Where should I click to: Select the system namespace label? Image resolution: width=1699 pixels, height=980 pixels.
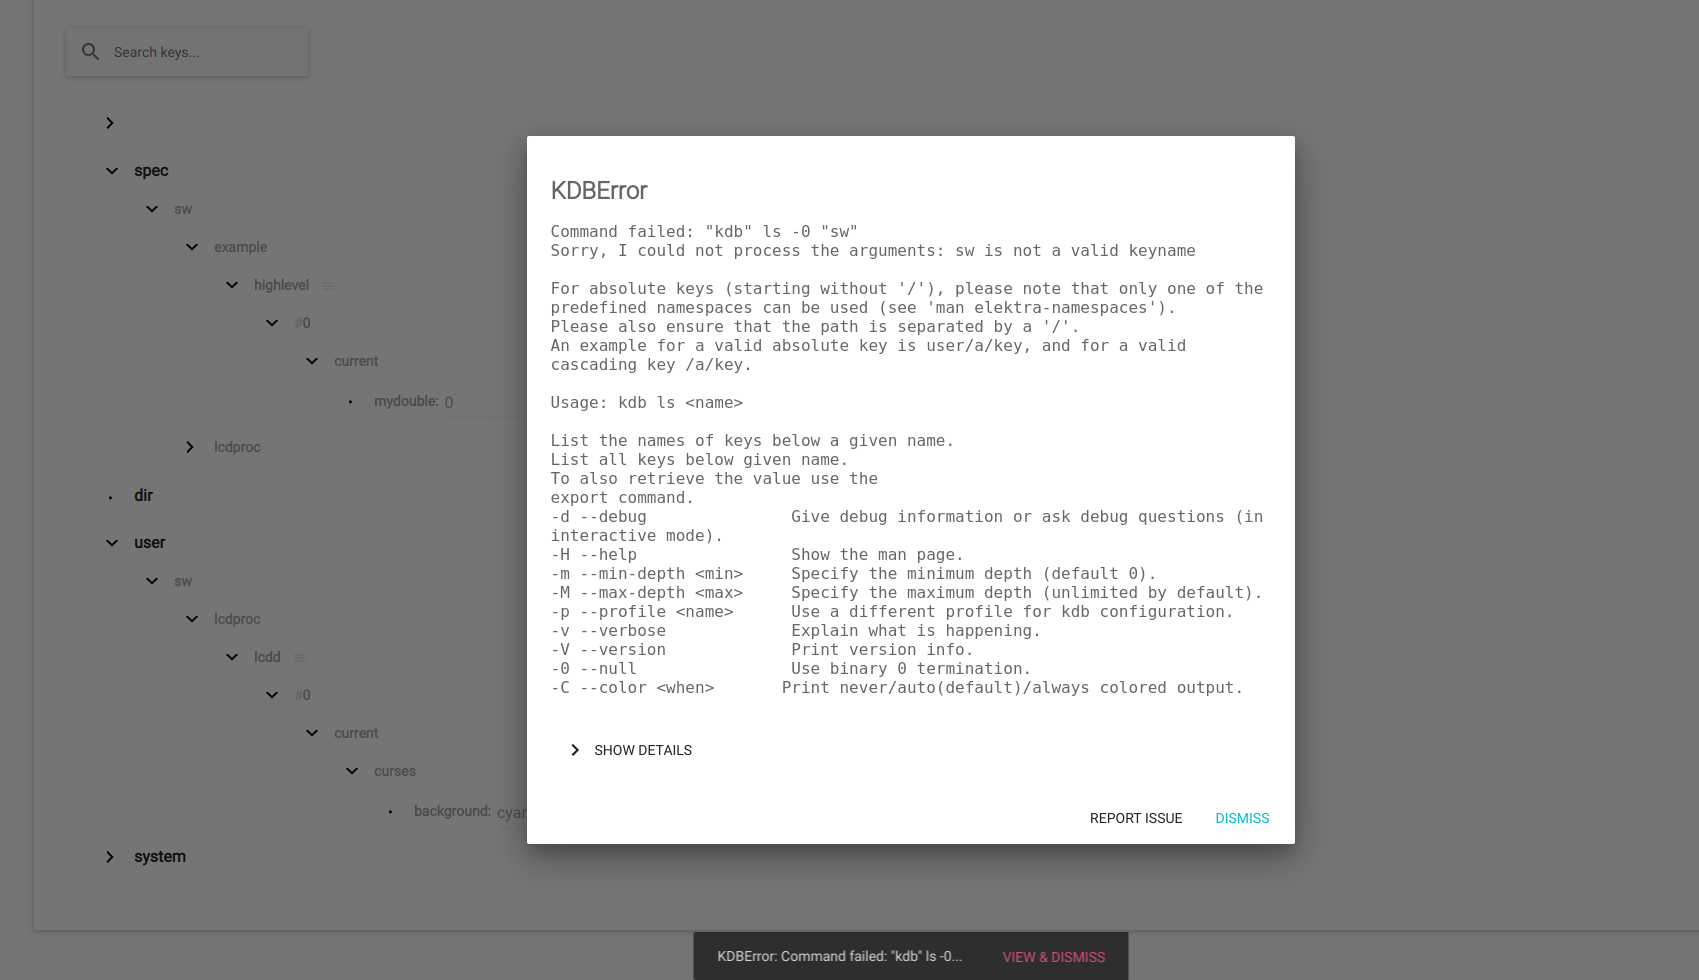160,857
